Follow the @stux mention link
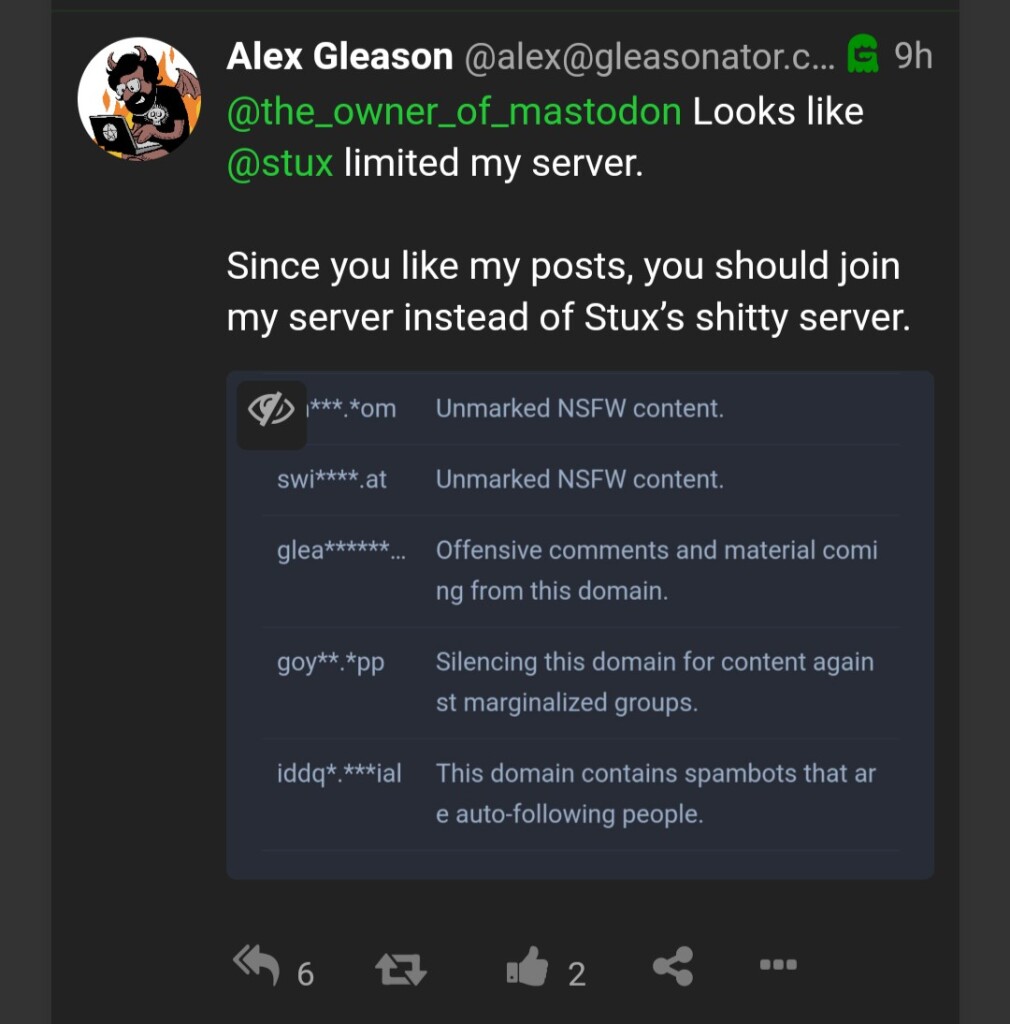Viewport: 1010px width, 1024px height. click(280, 163)
